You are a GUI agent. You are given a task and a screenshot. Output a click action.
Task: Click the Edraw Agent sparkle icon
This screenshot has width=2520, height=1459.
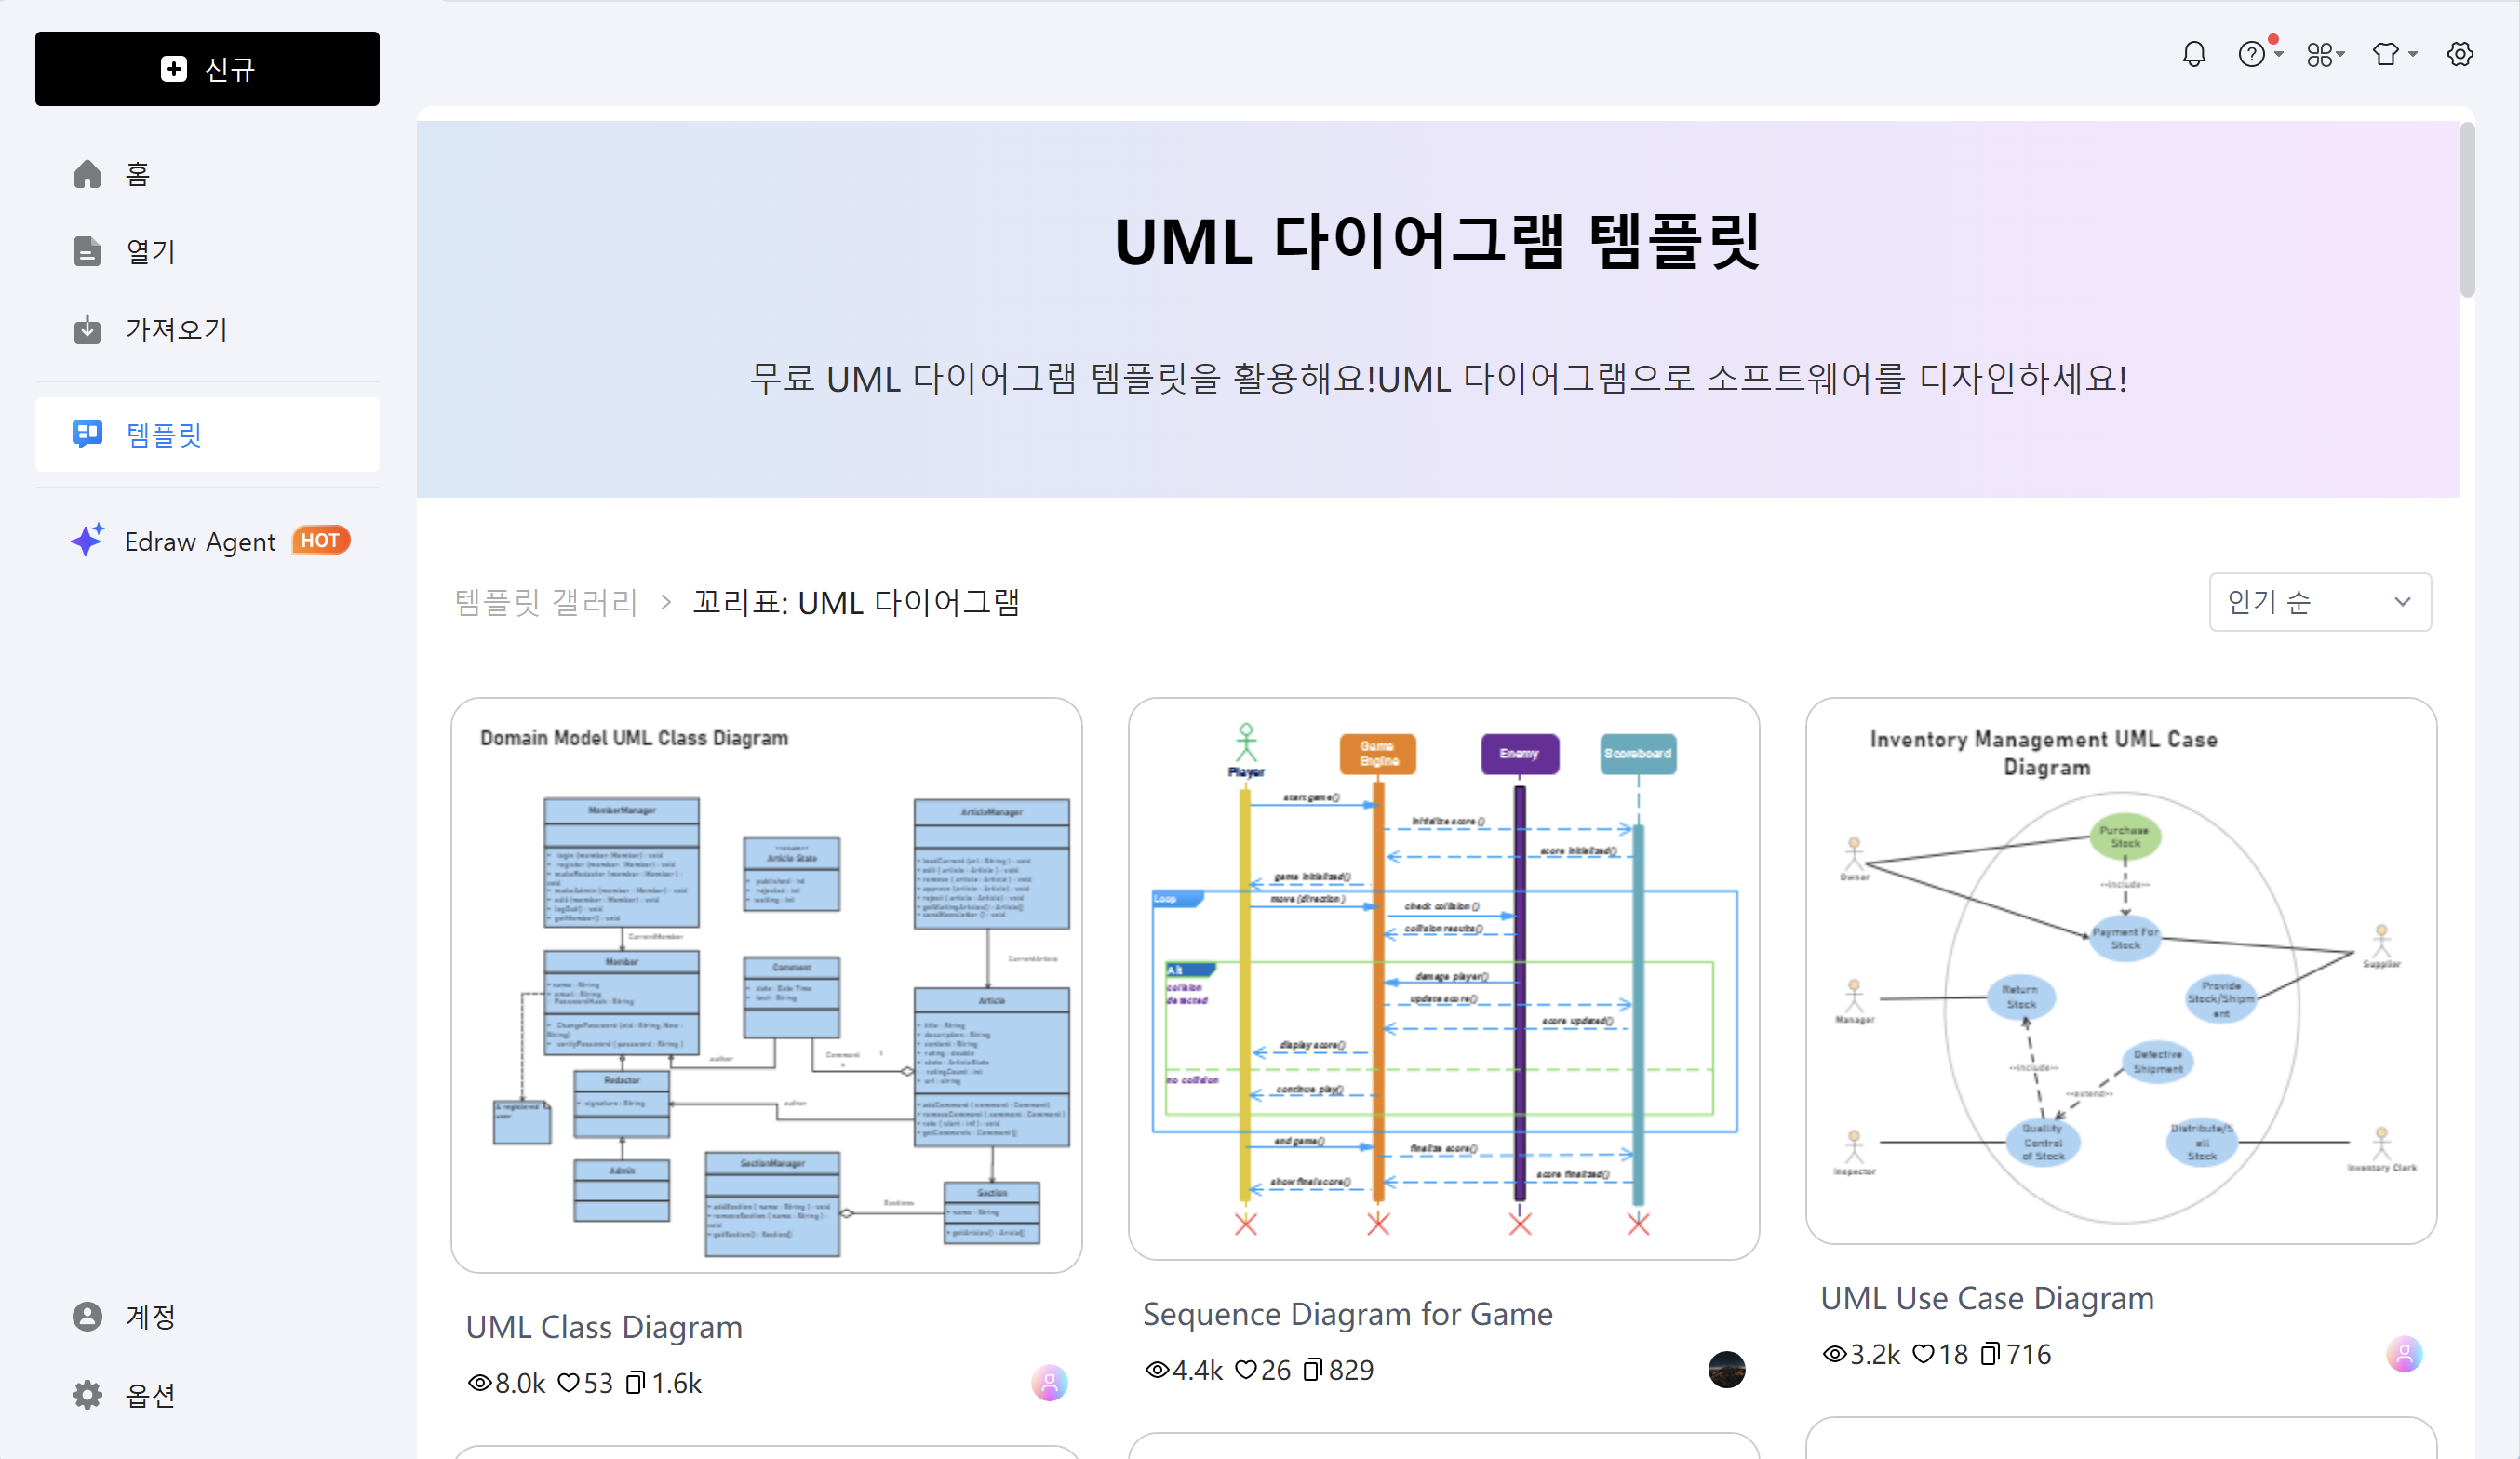click(87, 540)
